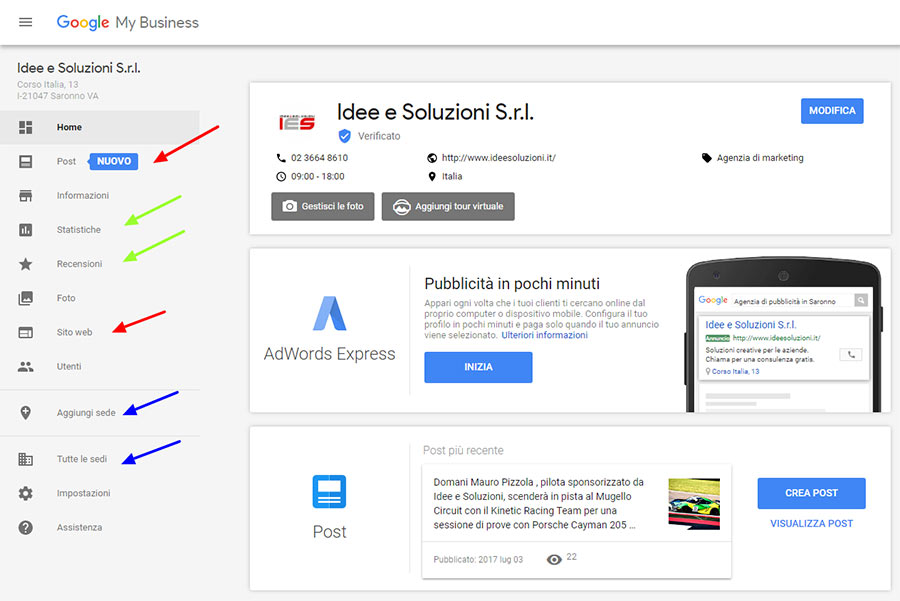Click the Impostazioni gear icon

tap(25, 493)
